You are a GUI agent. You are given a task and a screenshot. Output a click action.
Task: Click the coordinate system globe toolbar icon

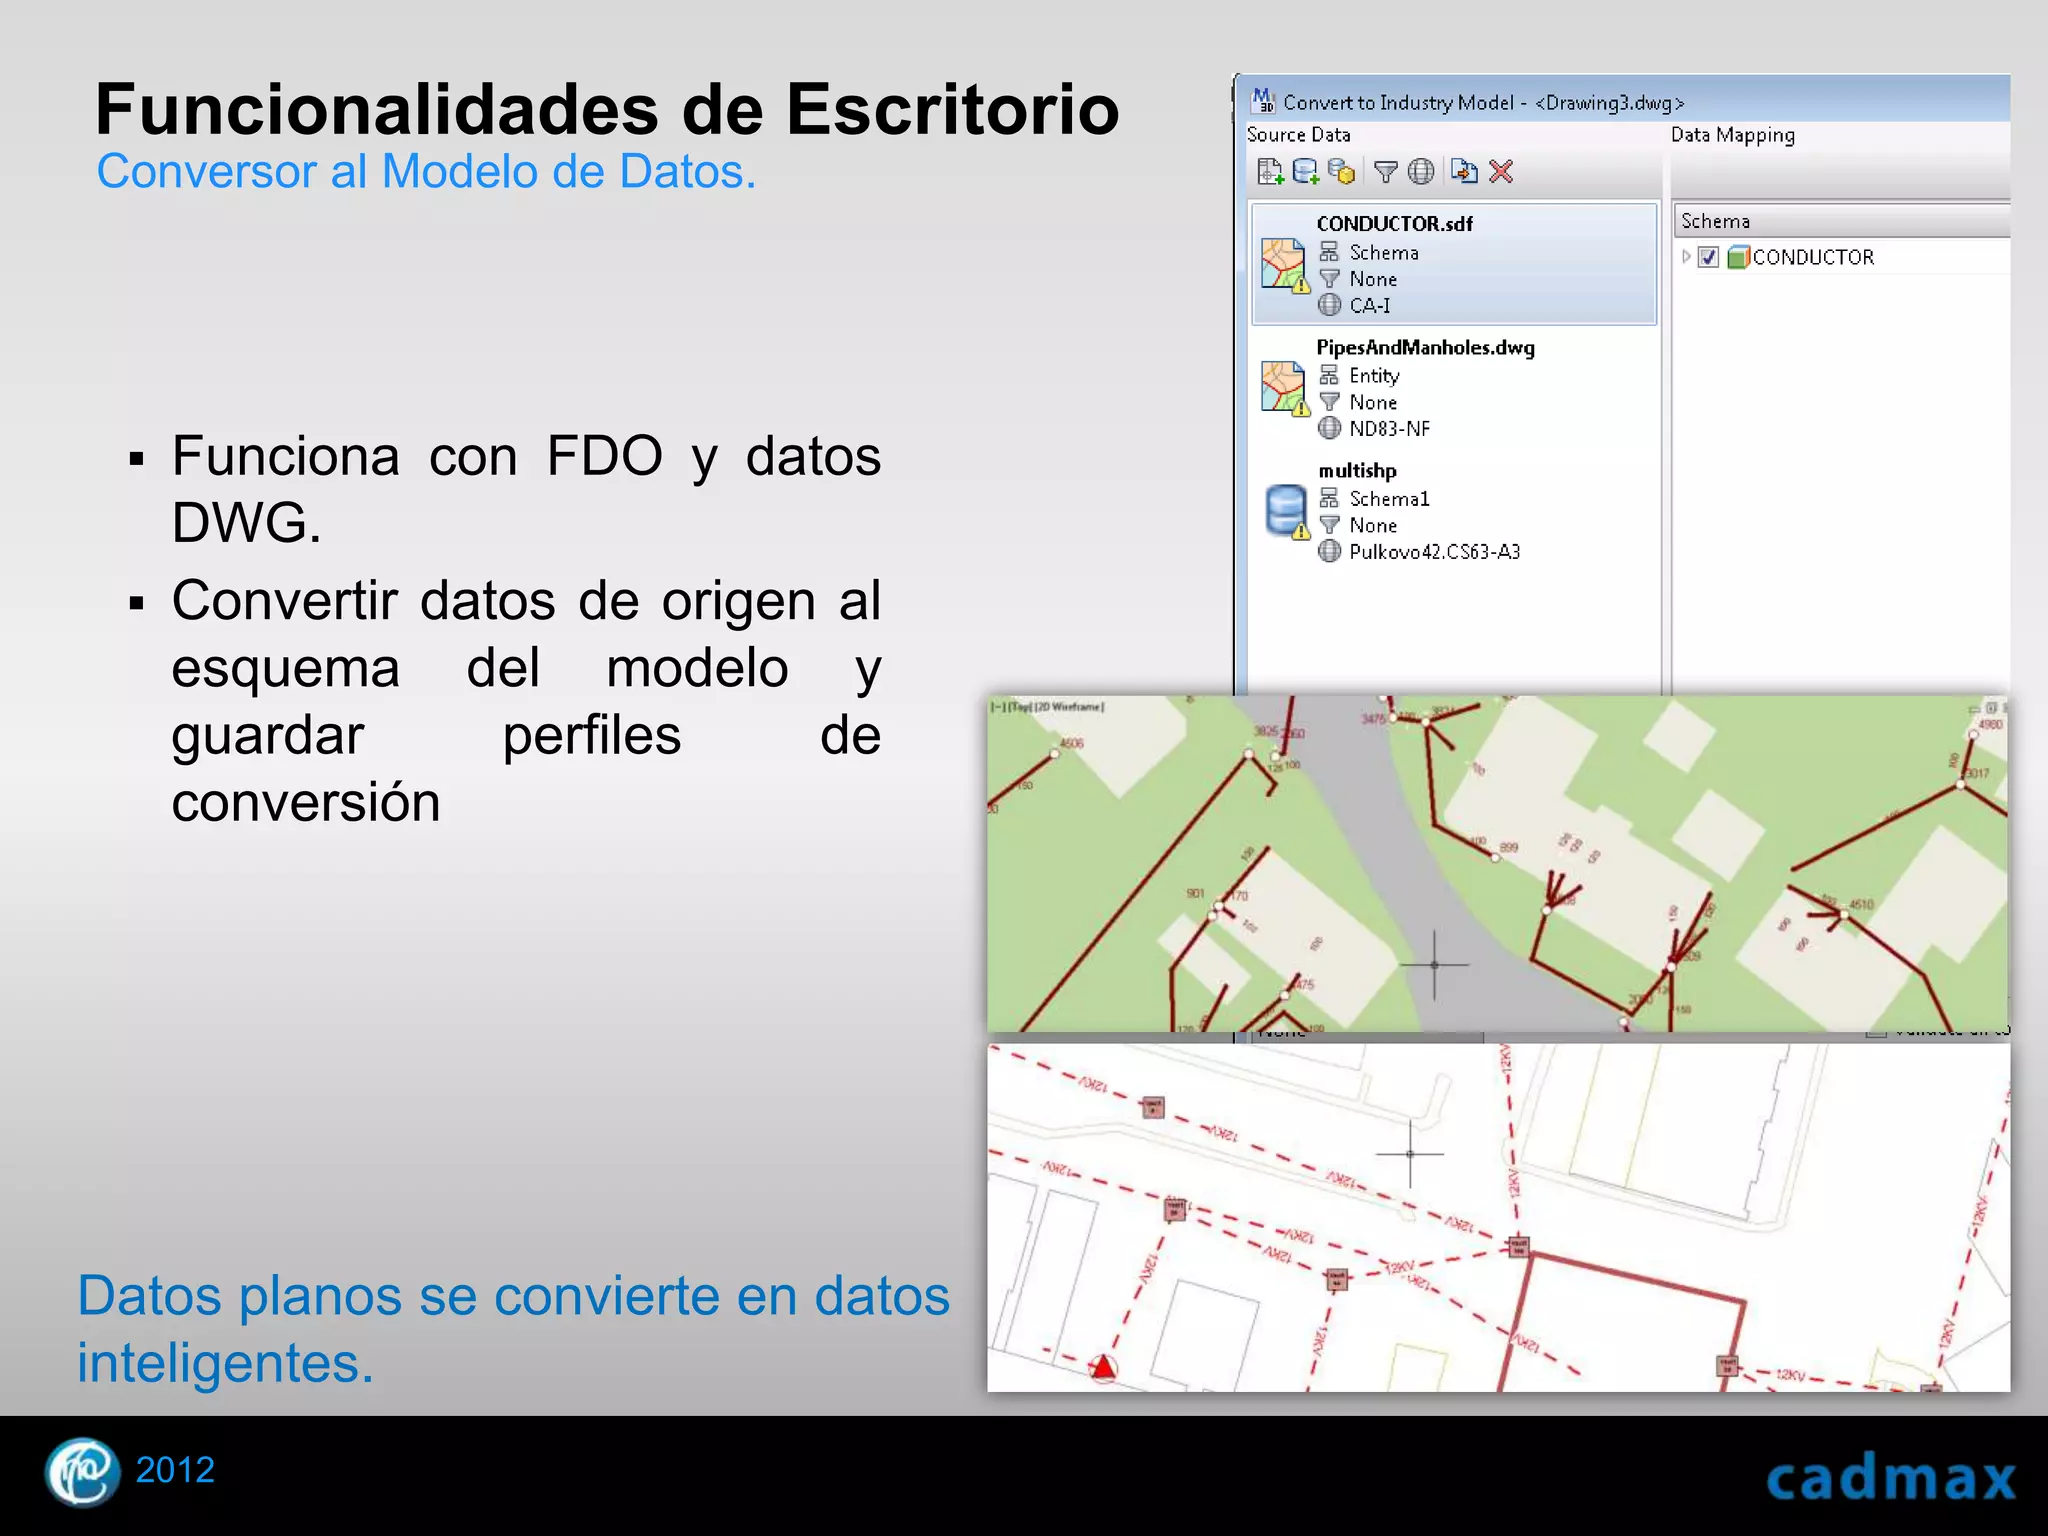point(1421,172)
